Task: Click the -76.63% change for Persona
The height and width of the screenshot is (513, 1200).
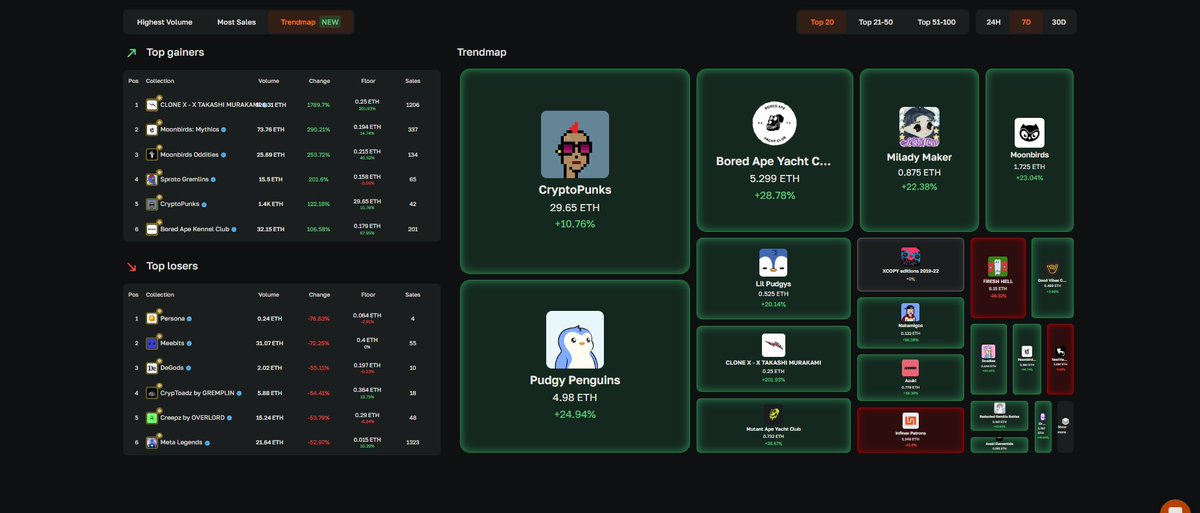Action: click(x=319, y=319)
